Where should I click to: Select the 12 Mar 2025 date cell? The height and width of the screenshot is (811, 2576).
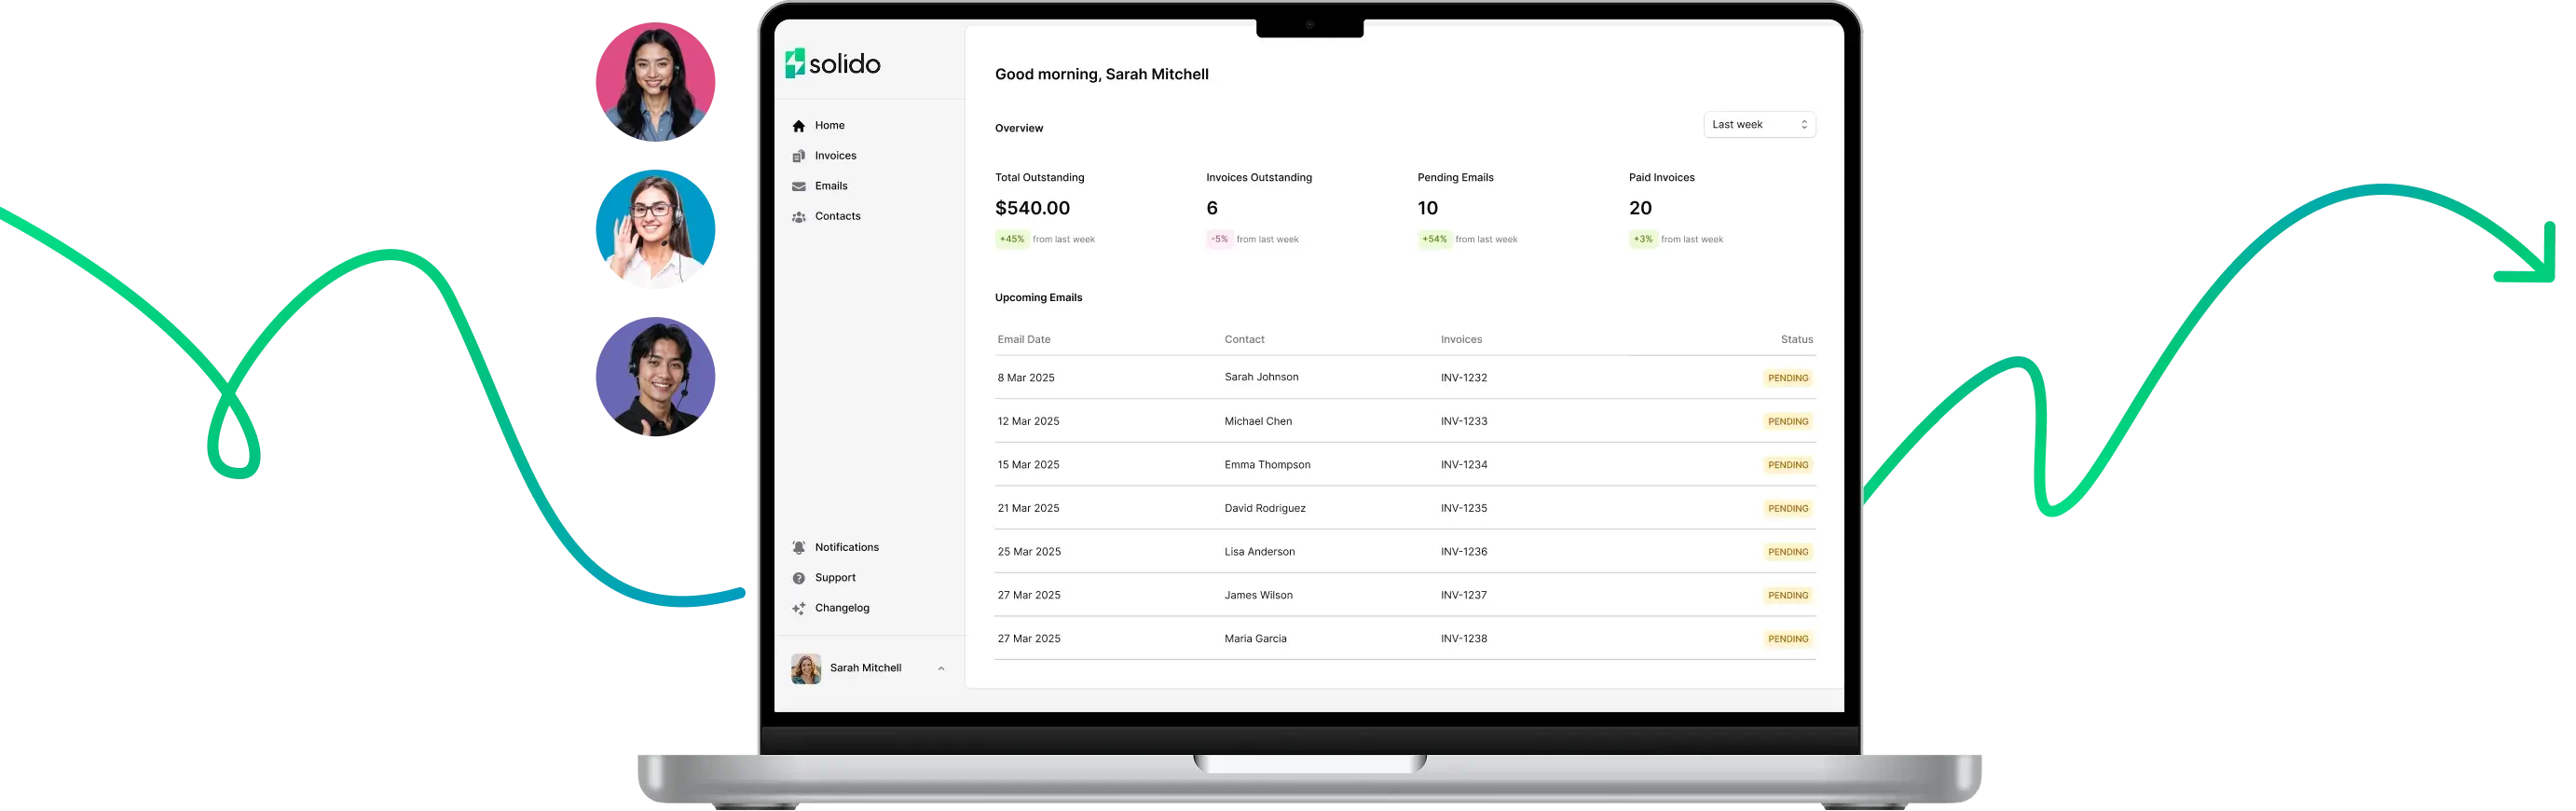pos(1027,422)
